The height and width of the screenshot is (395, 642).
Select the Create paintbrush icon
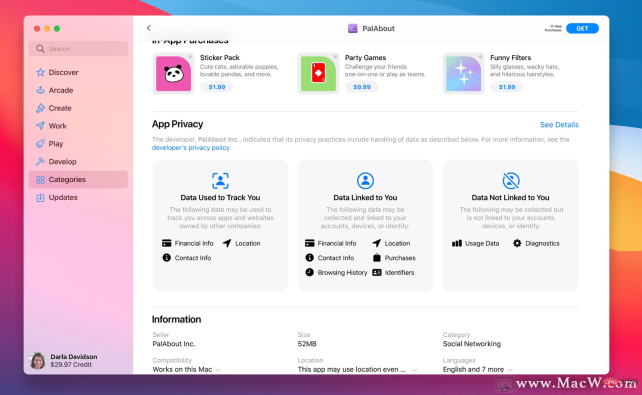(40, 108)
